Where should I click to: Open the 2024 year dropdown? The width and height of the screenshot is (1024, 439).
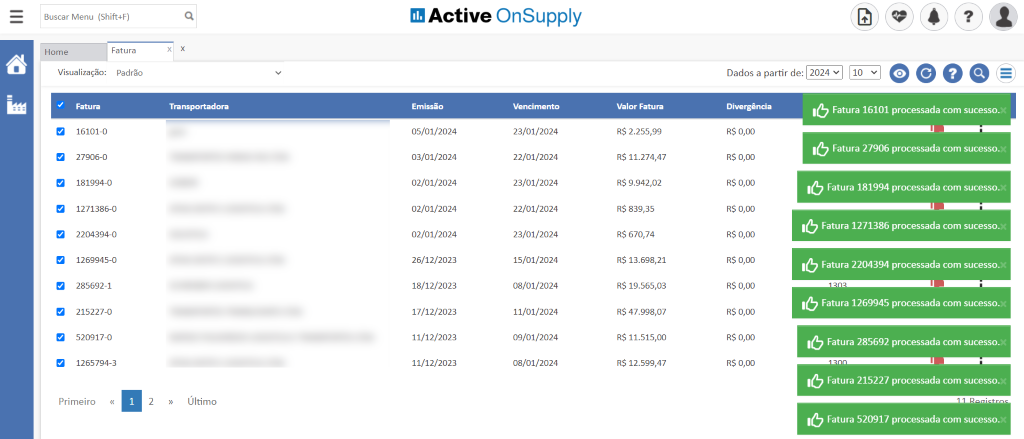825,73
